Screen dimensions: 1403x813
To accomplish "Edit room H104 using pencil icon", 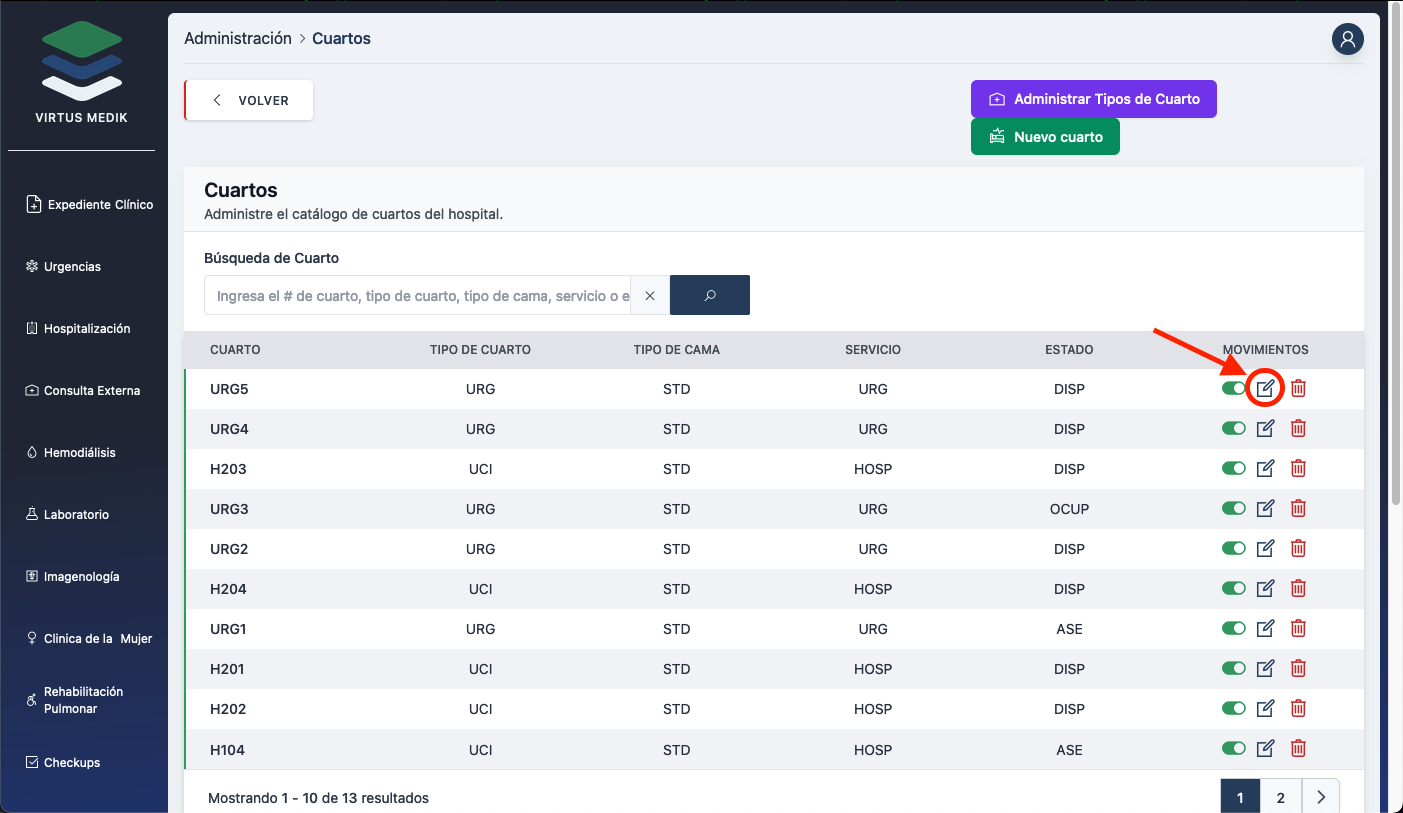I will click(1265, 749).
